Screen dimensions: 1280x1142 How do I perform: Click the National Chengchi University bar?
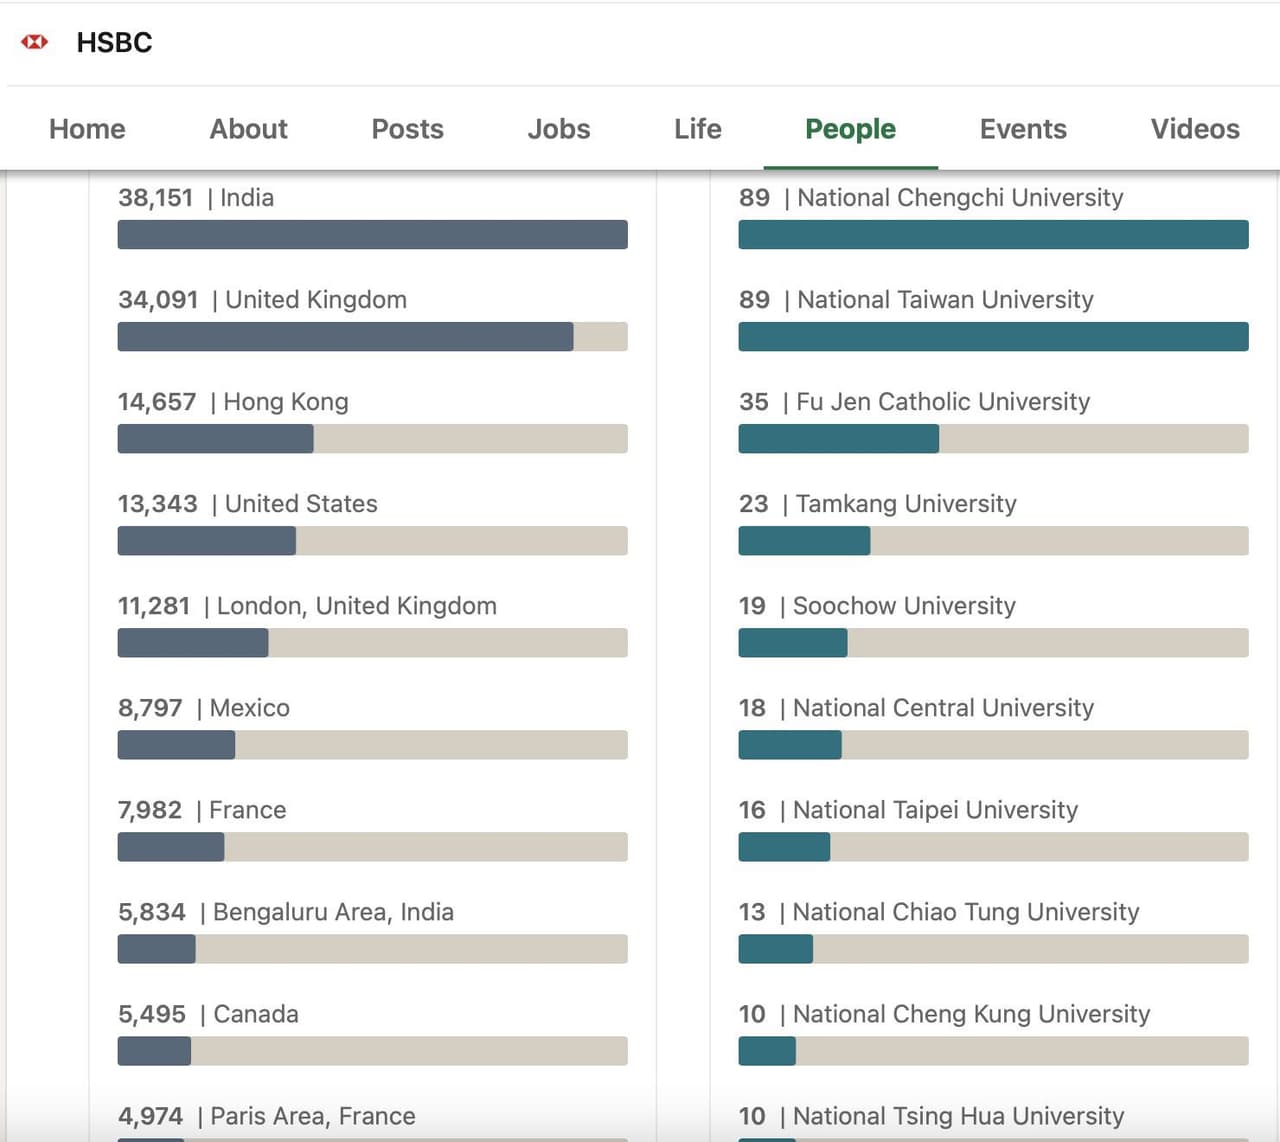point(993,235)
